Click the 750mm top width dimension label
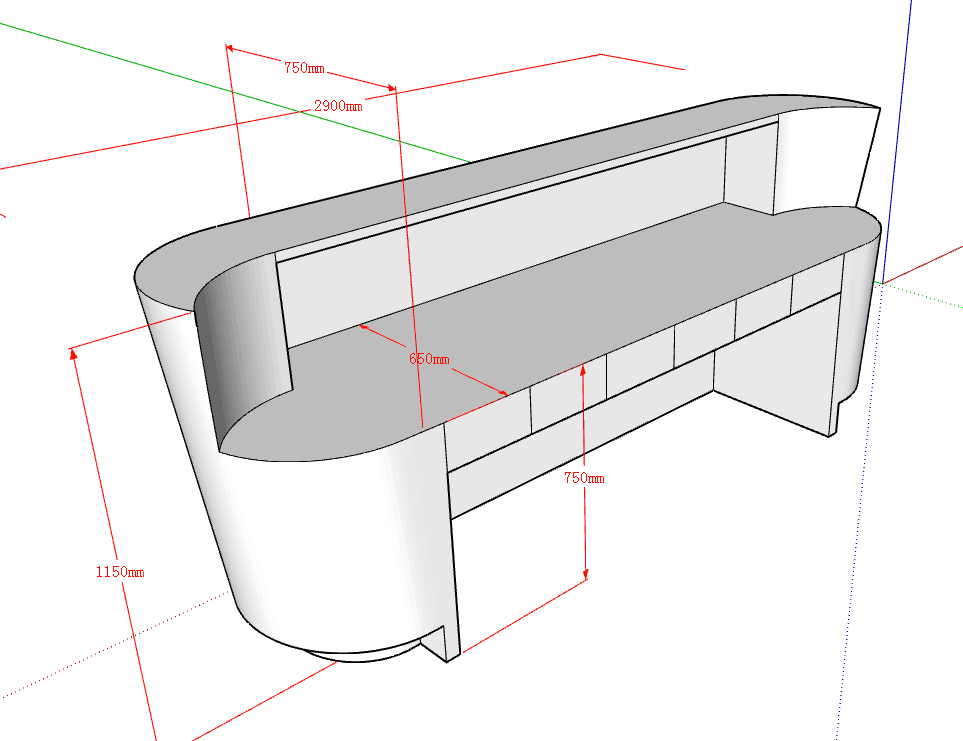This screenshot has height=741, width=963. 304,68
